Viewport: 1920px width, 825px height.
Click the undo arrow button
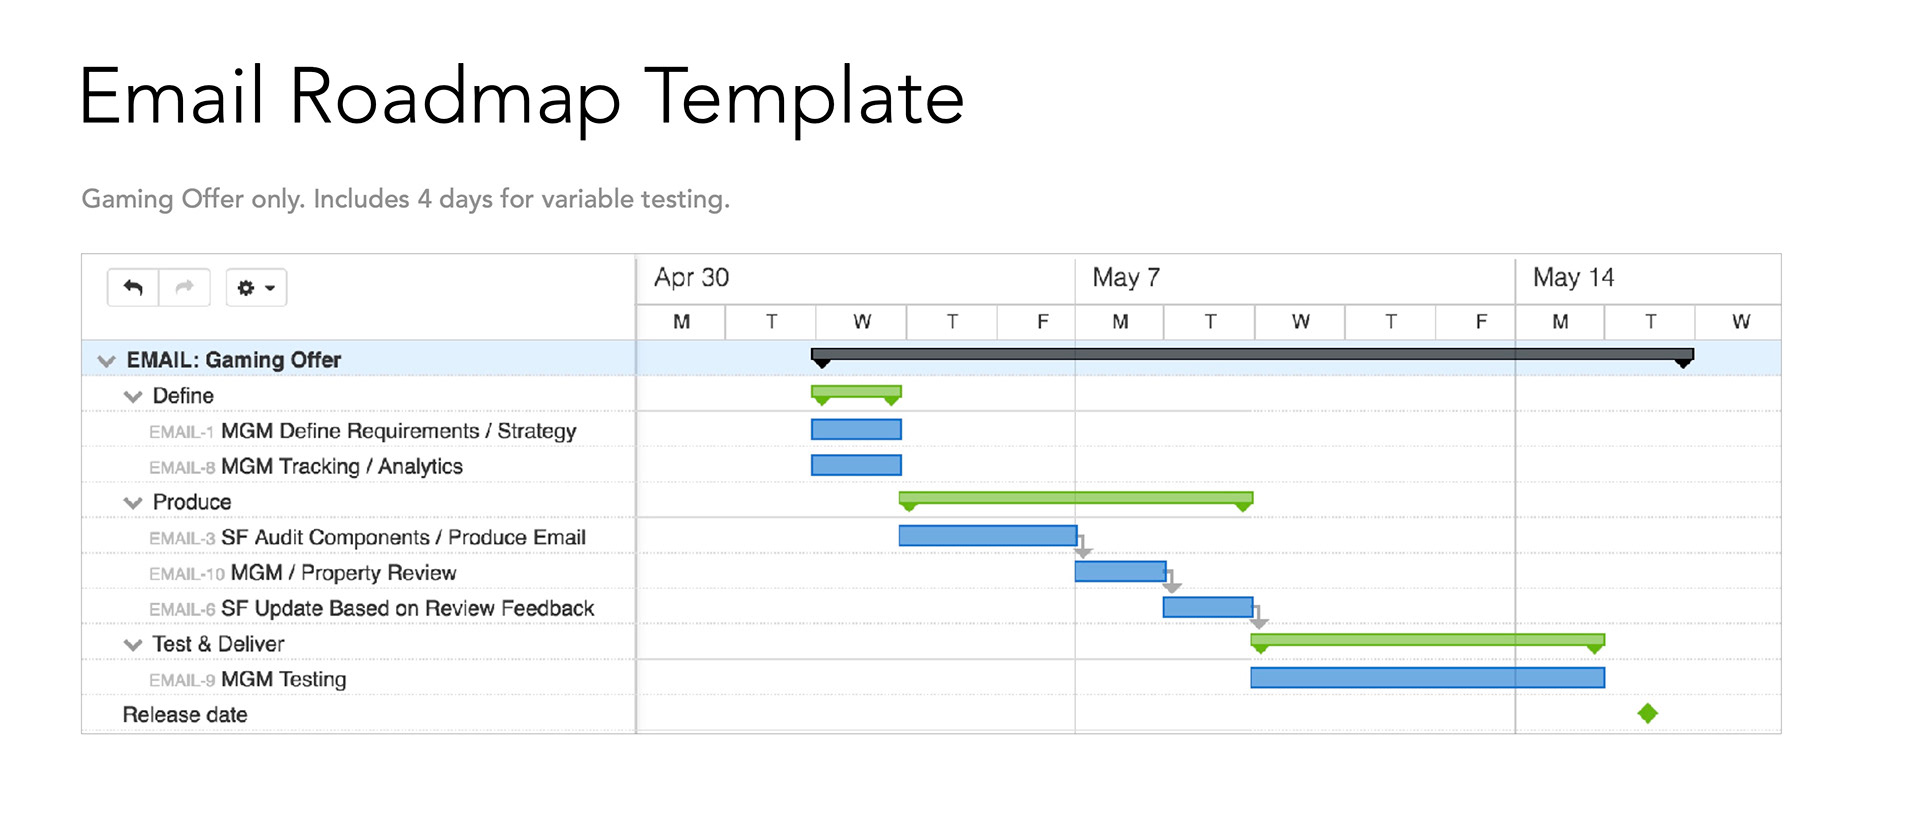(133, 288)
